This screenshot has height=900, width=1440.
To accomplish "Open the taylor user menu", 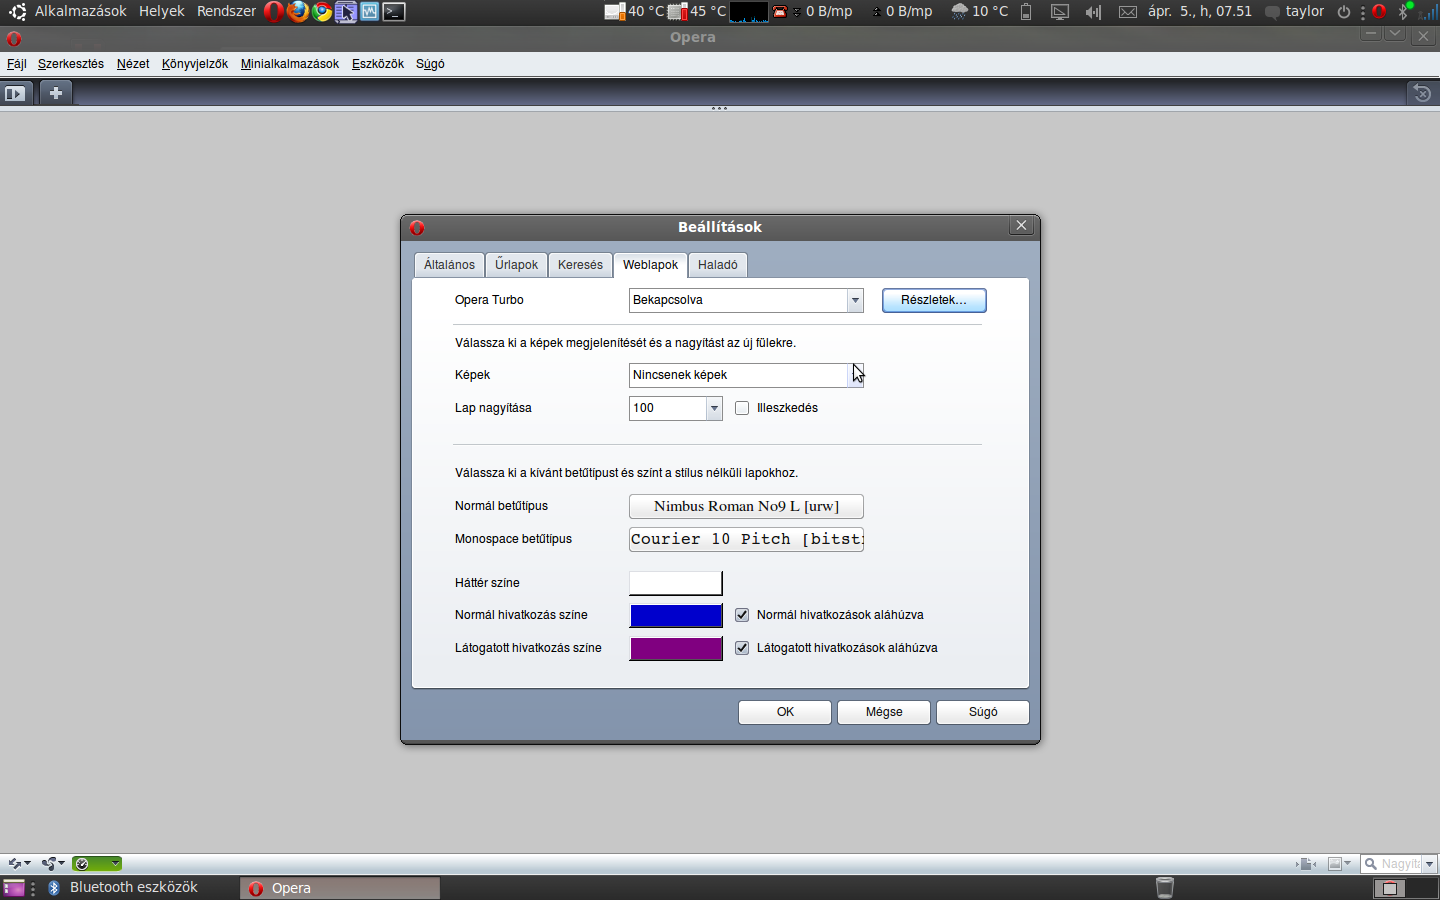I will coord(1295,12).
